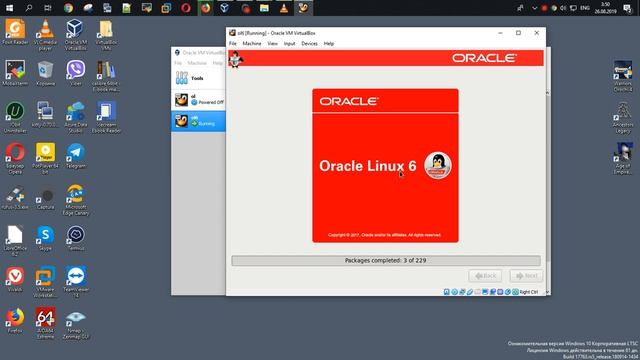640x360 pixels.
Task: Open the Input menu in the VM window
Action: [x=289, y=43]
